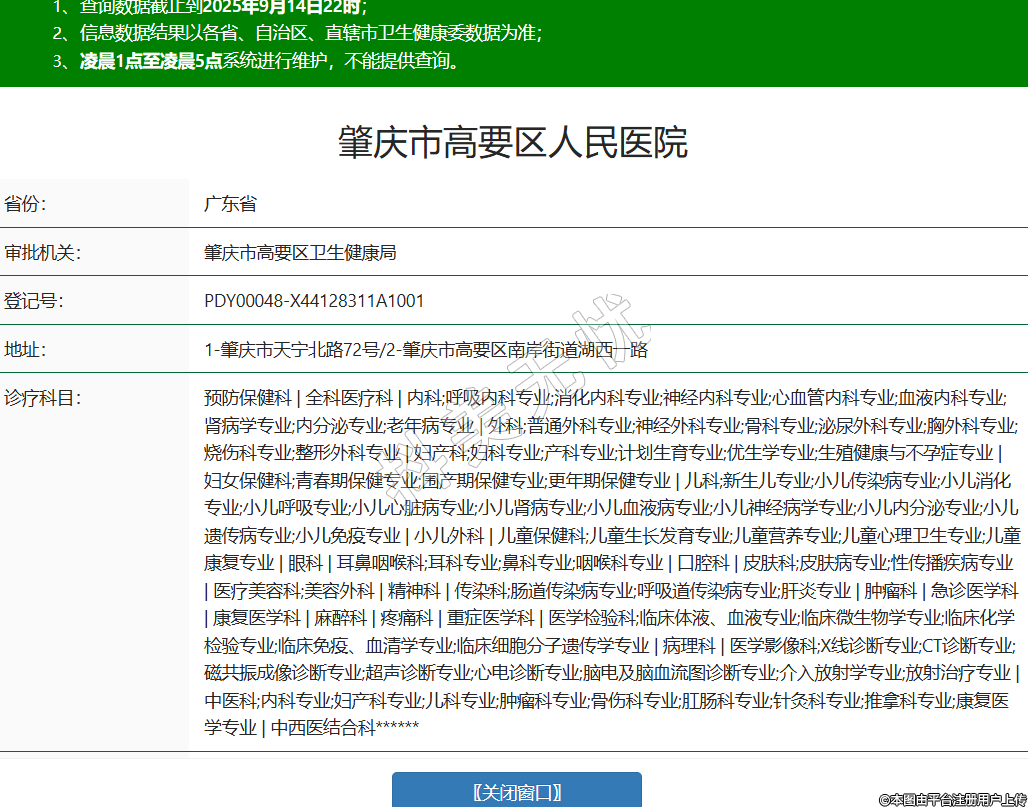Click the 诊疗科目 field label
Image resolution: width=1028 pixels, height=807 pixels.
42,398
